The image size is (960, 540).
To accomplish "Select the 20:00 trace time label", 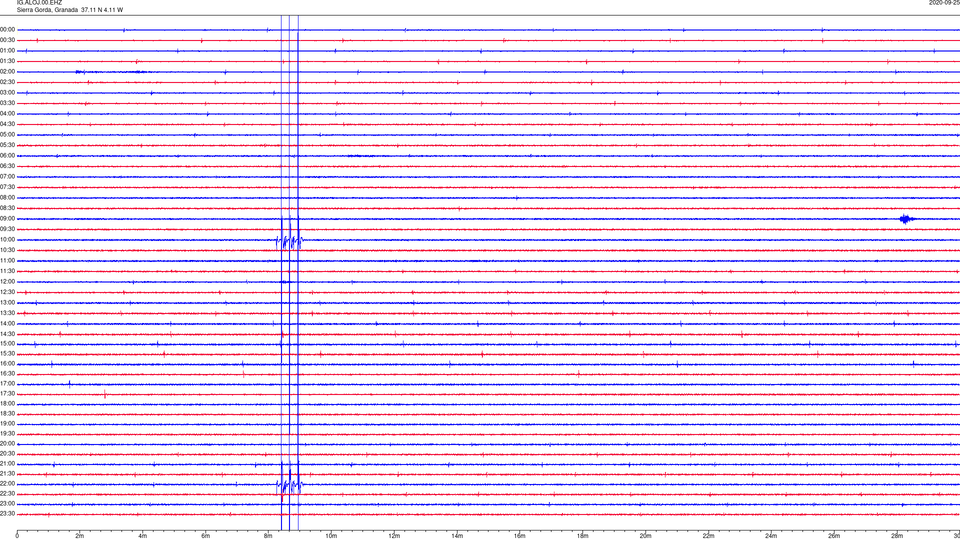I will pyautogui.click(x=8, y=444).
